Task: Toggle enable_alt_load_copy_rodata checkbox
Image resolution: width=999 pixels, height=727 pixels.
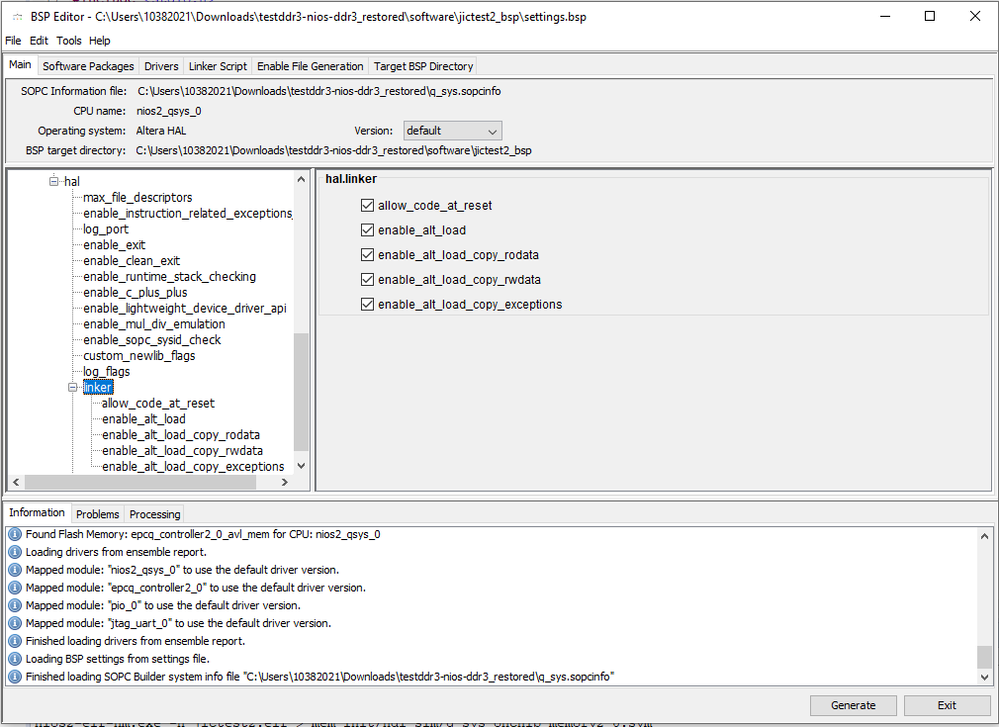Action: tap(367, 255)
